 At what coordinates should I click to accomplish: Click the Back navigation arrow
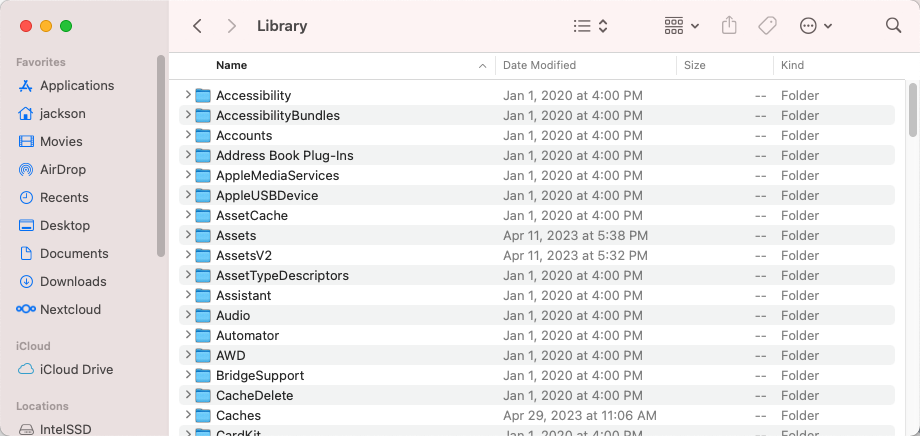[197, 26]
